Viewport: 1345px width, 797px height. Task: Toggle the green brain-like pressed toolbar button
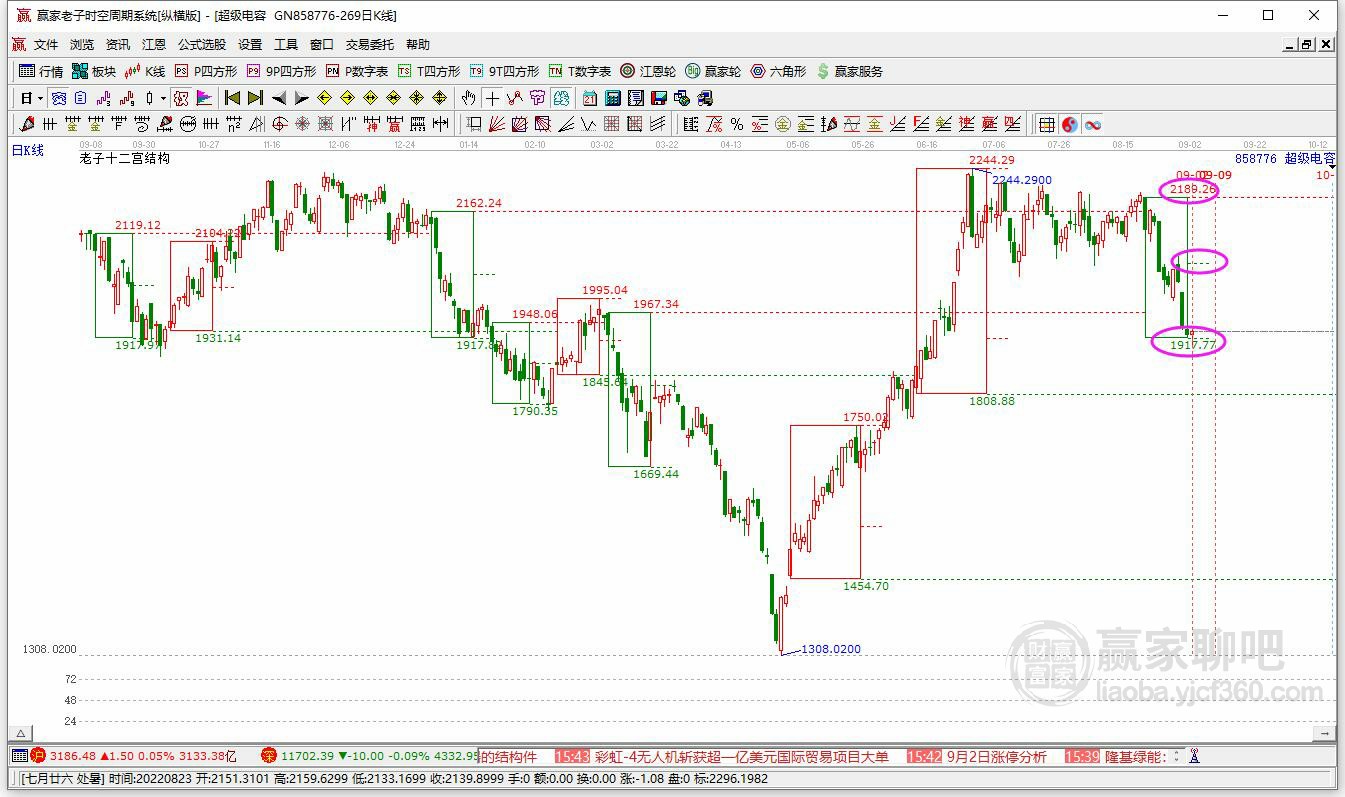tap(560, 98)
